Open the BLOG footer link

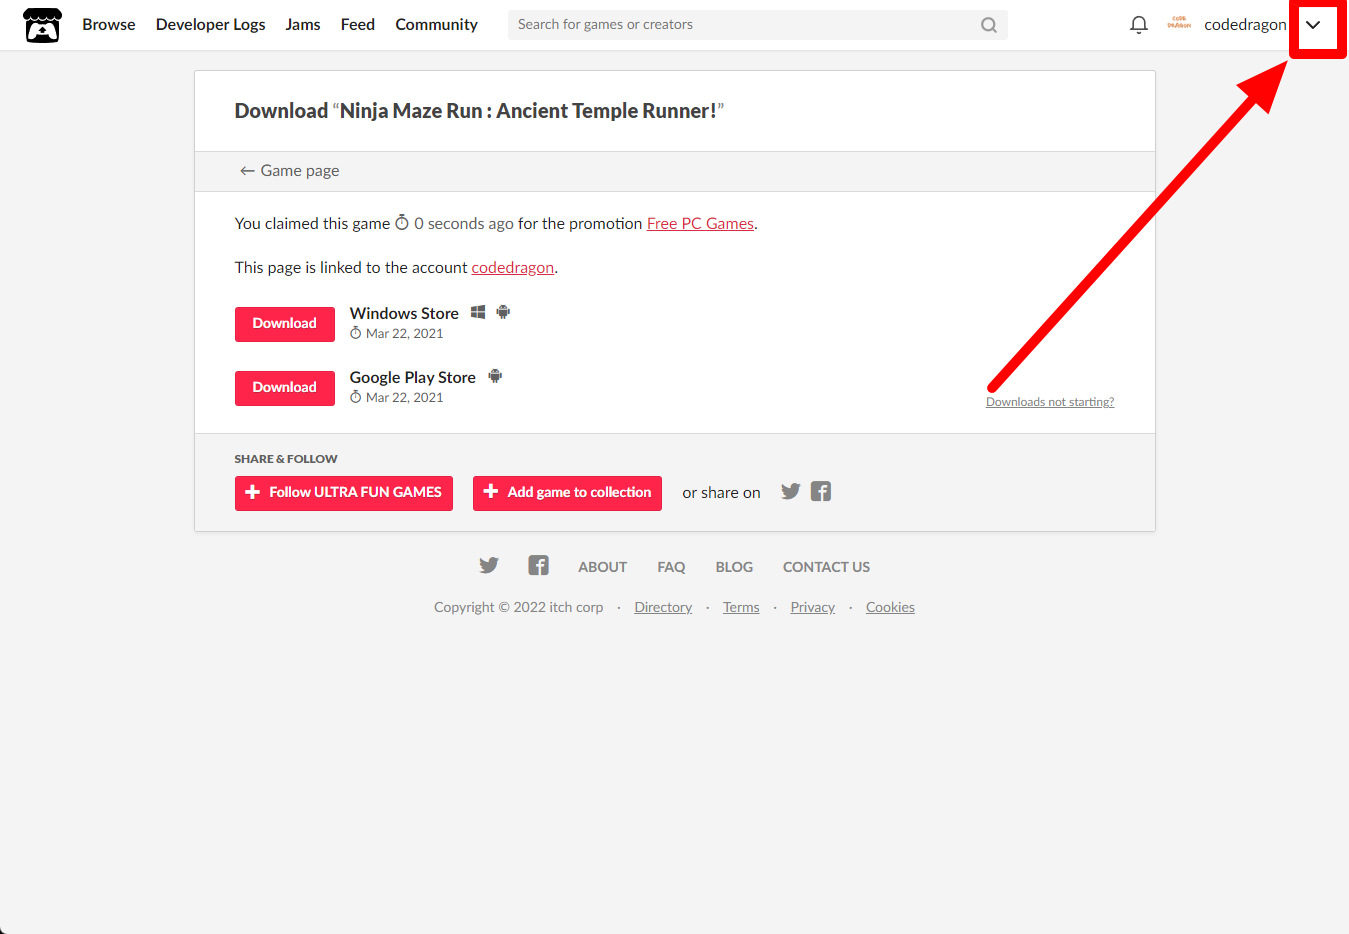point(734,567)
